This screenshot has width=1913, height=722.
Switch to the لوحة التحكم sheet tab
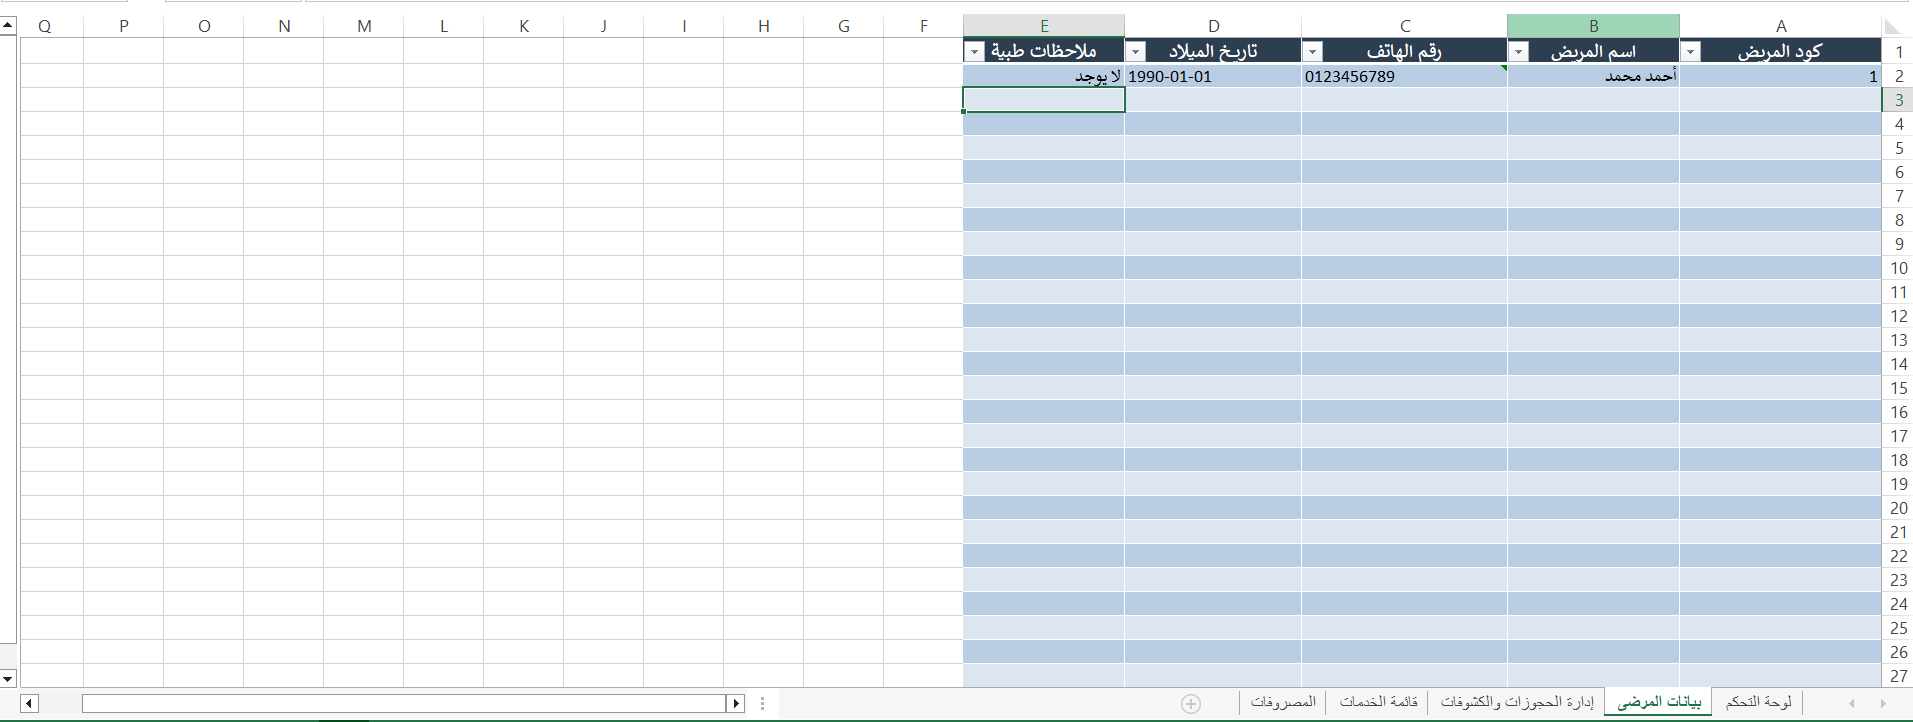pyautogui.click(x=1758, y=702)
